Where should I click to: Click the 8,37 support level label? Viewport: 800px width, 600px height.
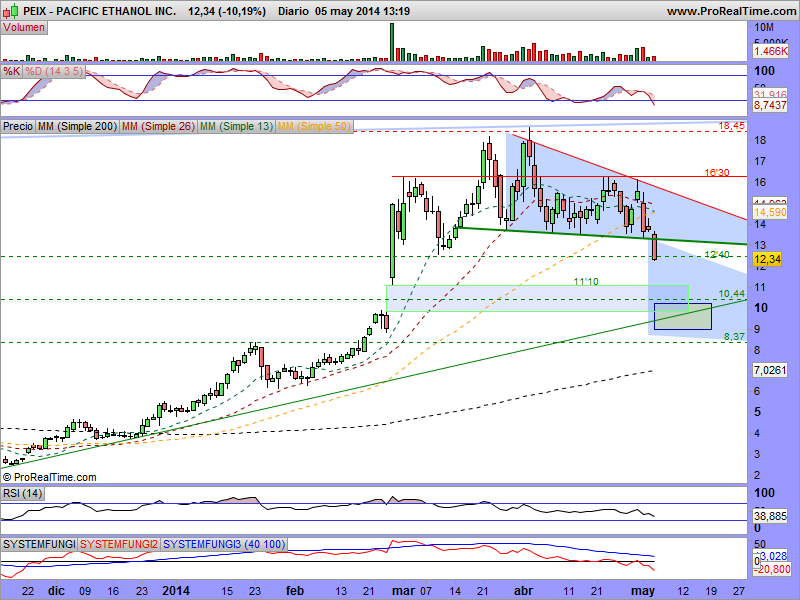tap(734, 336)
